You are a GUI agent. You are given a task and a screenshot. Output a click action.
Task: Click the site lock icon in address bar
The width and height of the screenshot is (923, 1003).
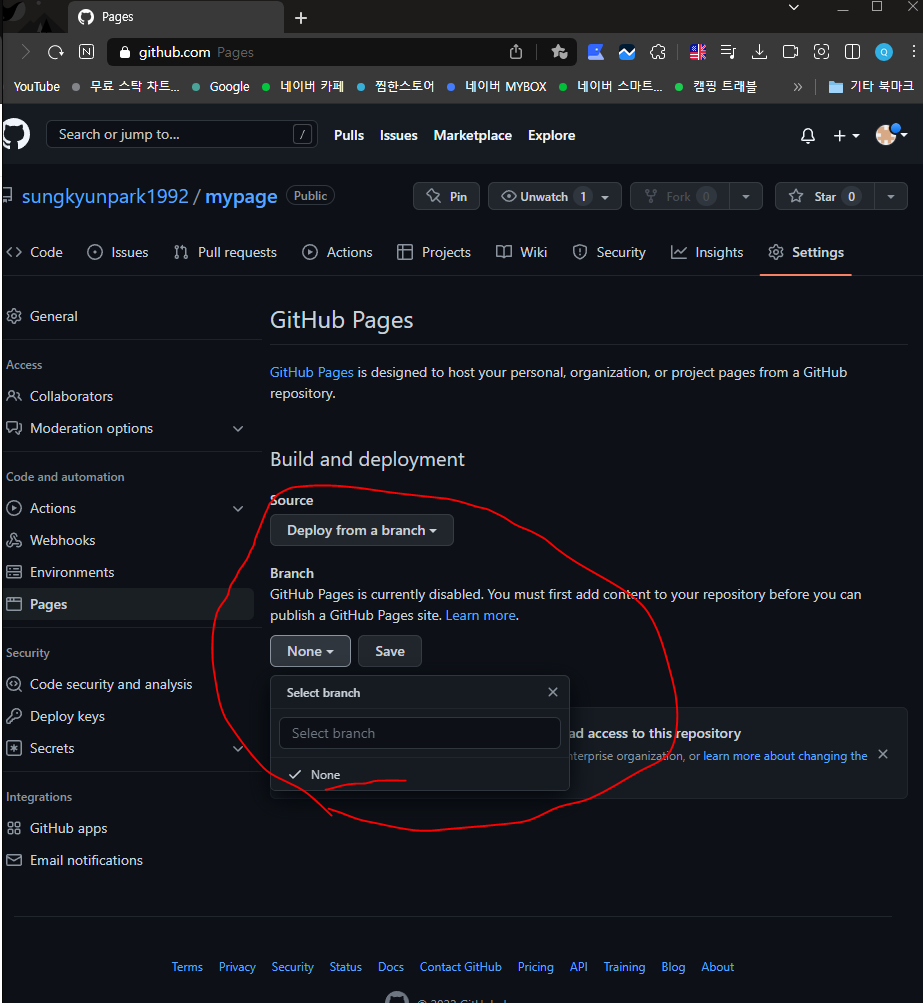[125, 52]
